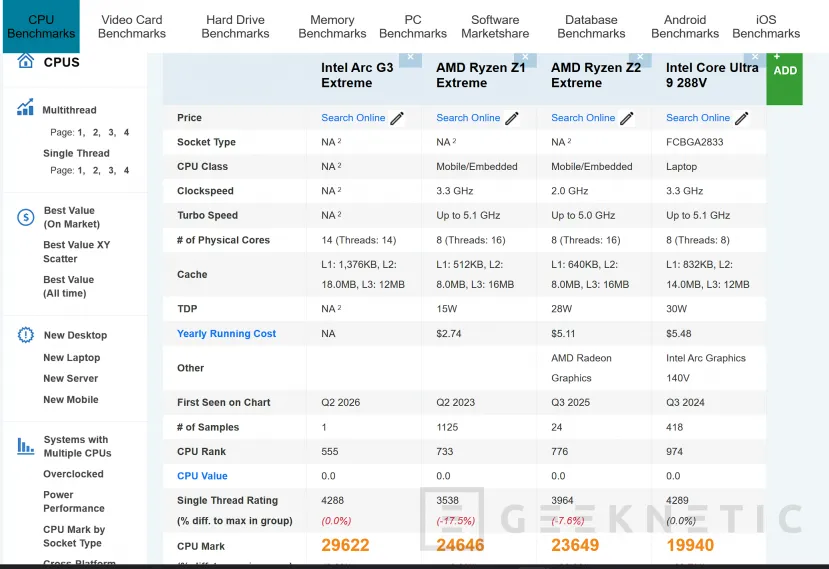Open the Yearly Running Cost link
The width and height of the screenshot is (829, 569).
coord(226,334)
